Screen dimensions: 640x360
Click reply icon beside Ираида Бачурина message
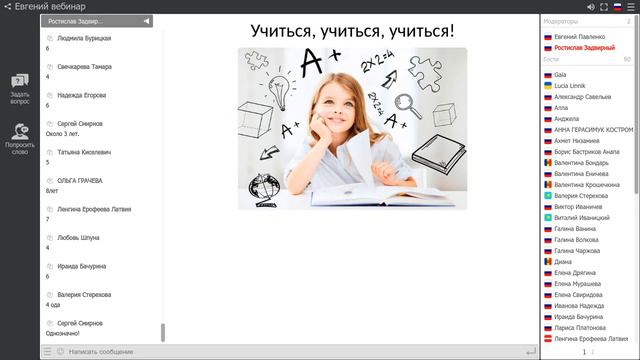click(50, 266)
